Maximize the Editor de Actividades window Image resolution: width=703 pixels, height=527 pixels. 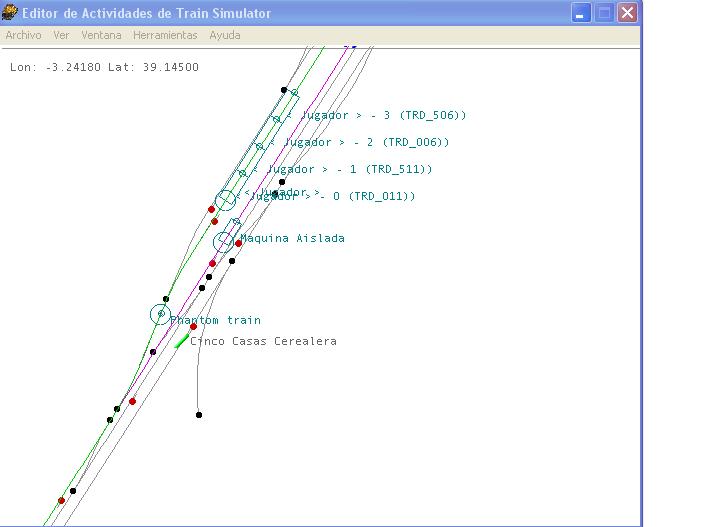point(604,13)
